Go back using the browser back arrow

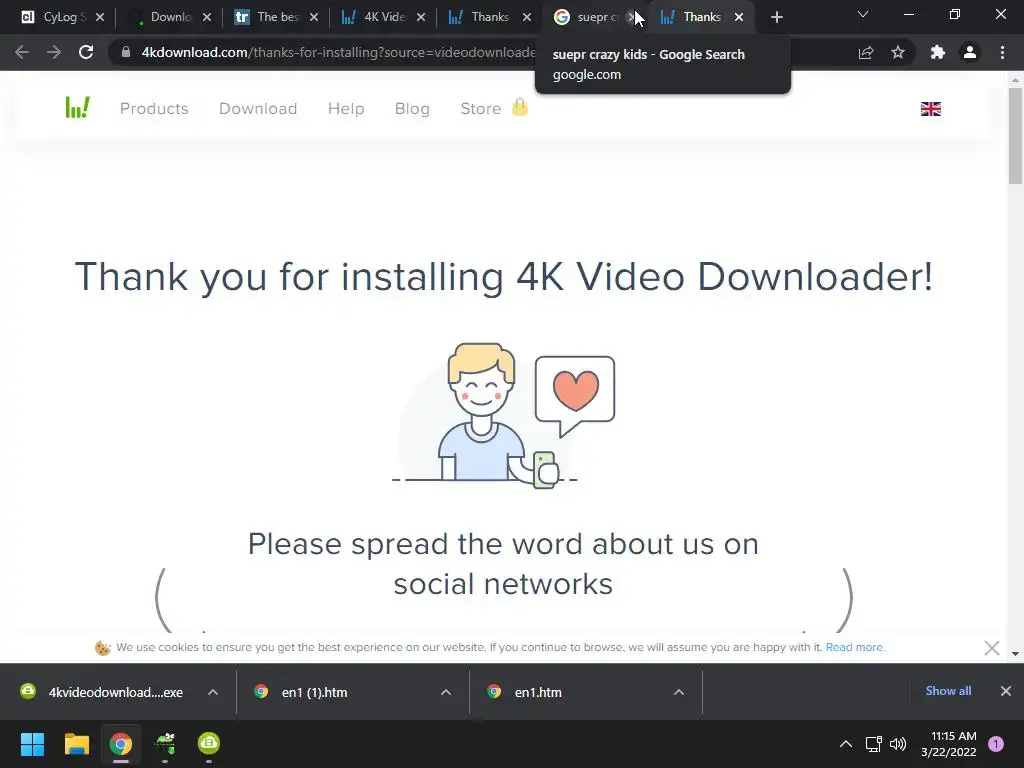(22, 52)
